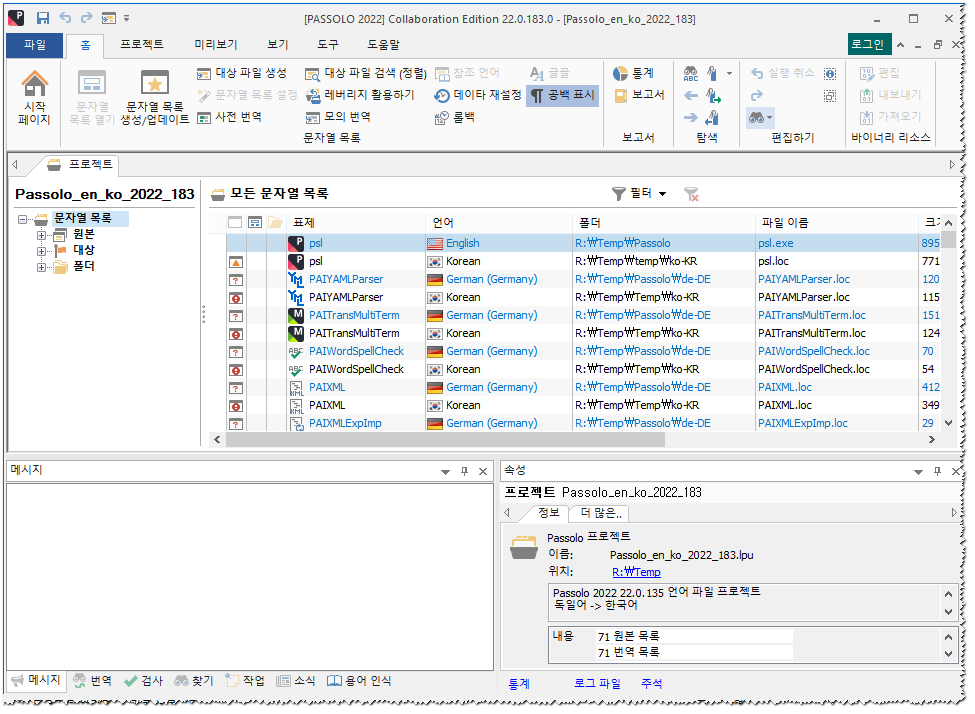This screenshot has height=714, width=975.
Task: Click 대상 파일 생성 in ribbon
Action: (x=242, y=73)
